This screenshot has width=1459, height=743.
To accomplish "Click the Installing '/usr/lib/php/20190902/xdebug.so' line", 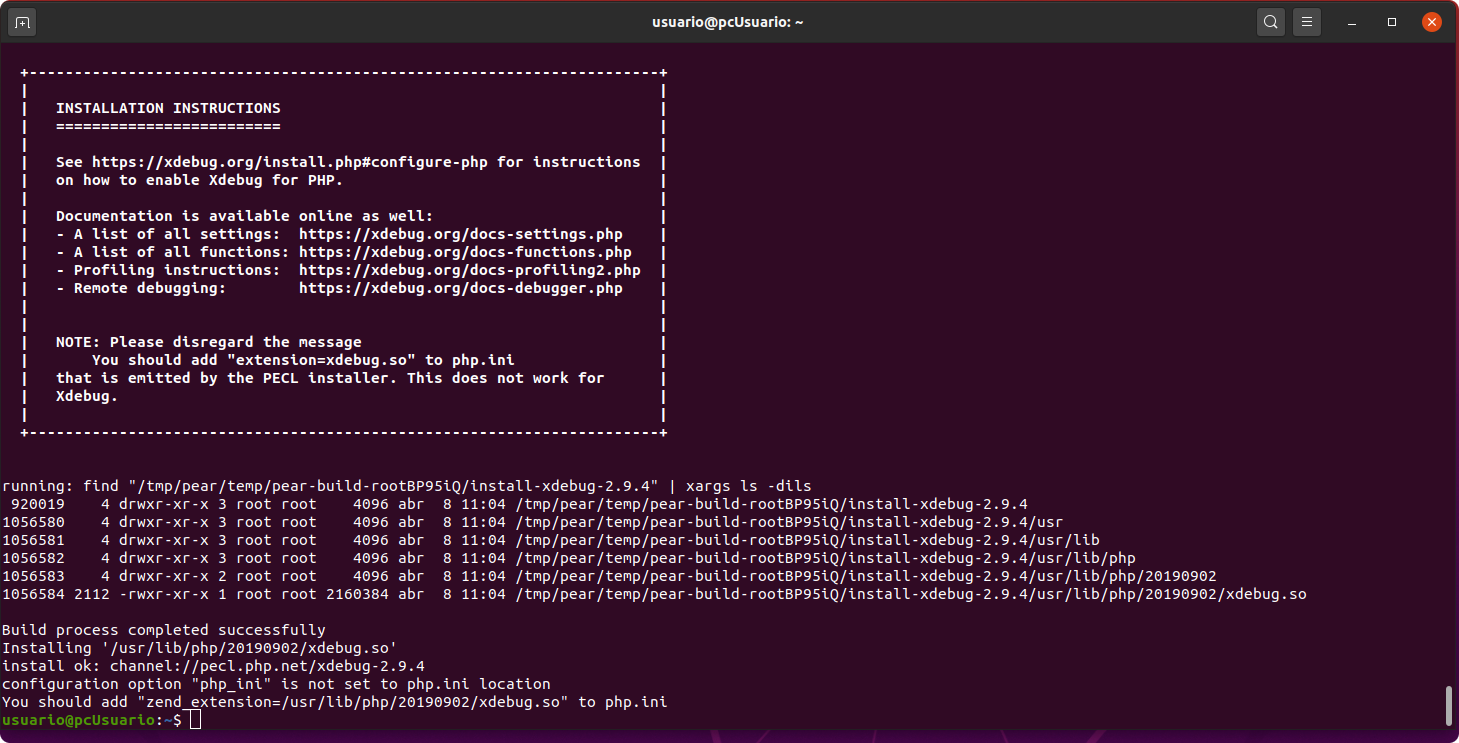I will pos(200,648).
